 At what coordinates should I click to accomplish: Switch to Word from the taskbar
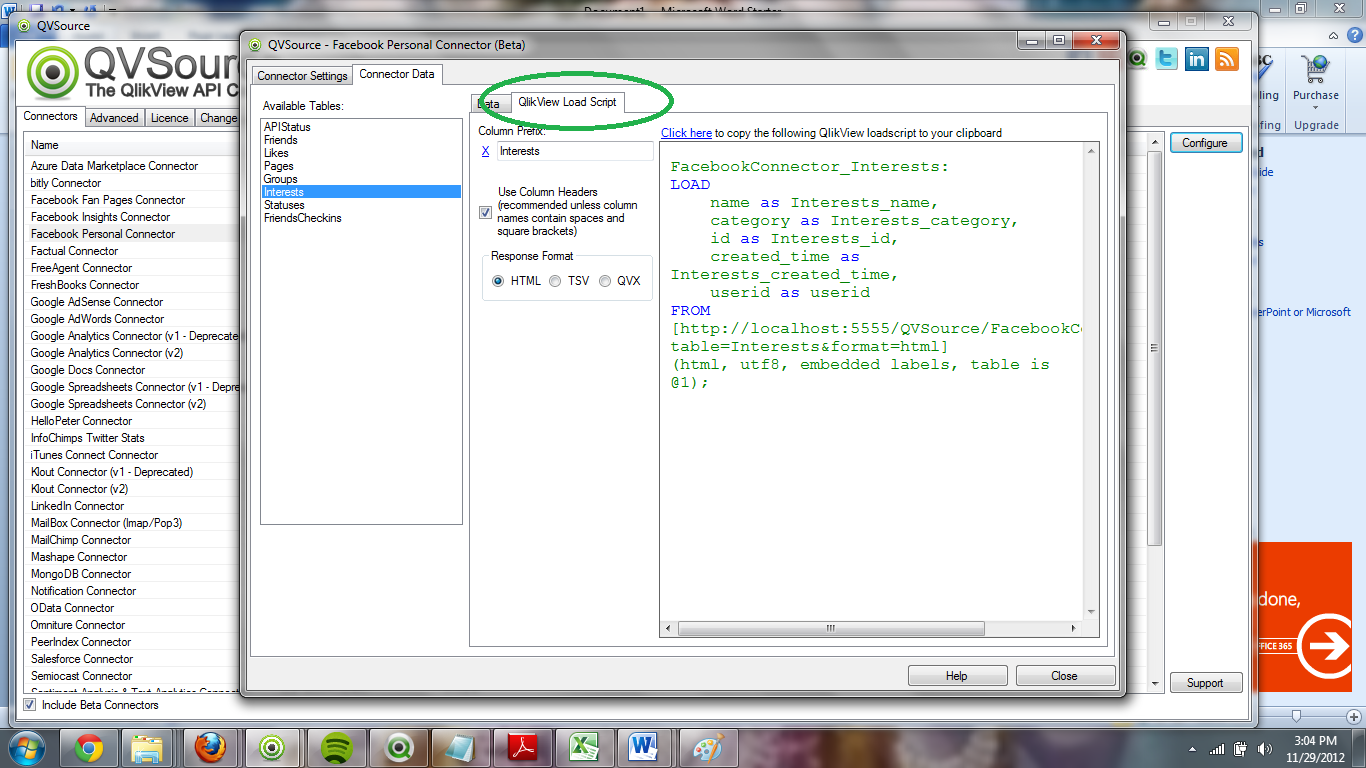point(645,747)
